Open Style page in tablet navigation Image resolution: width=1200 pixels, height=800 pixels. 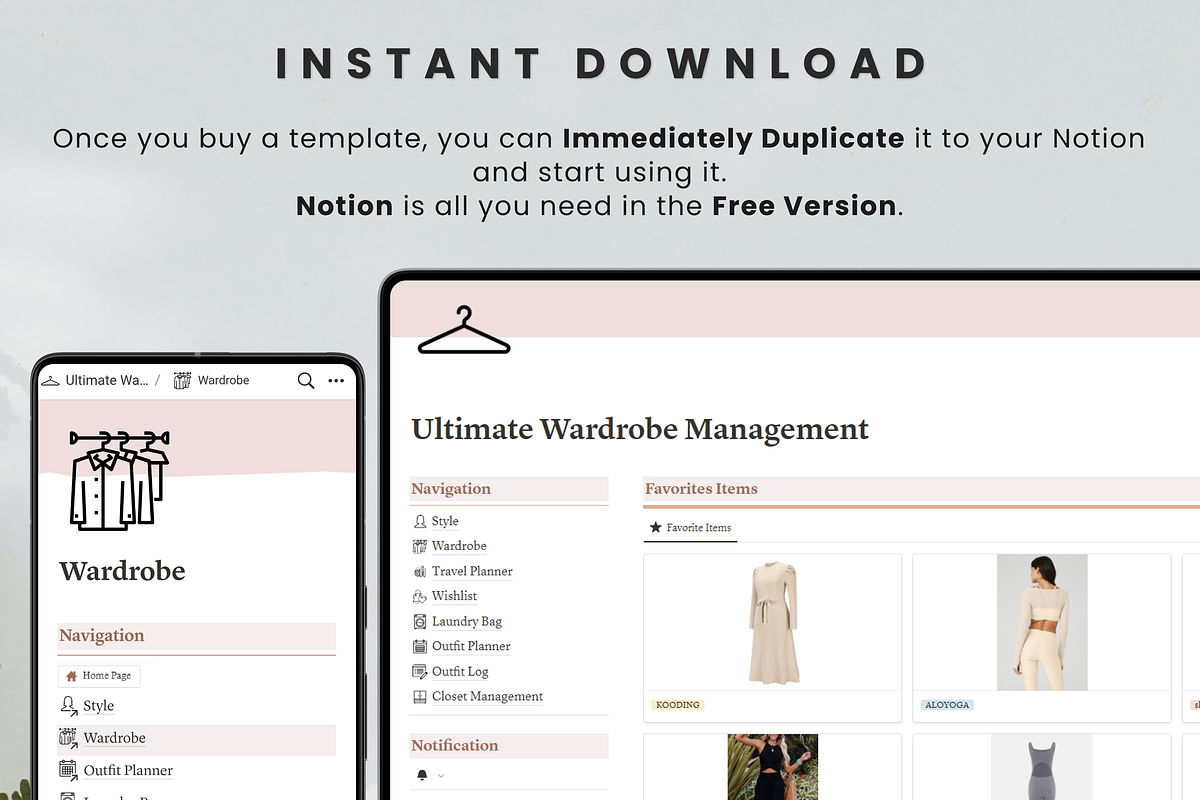(445, 521)
